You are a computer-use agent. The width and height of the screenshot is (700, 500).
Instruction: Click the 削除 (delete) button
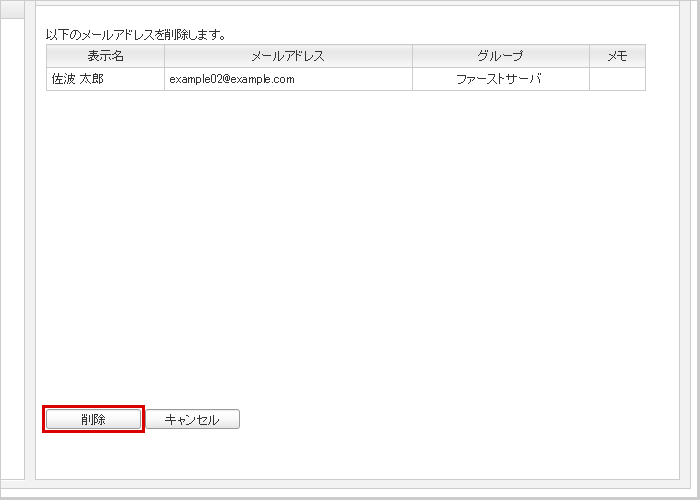pyautogui.click(x=93, y=419)
